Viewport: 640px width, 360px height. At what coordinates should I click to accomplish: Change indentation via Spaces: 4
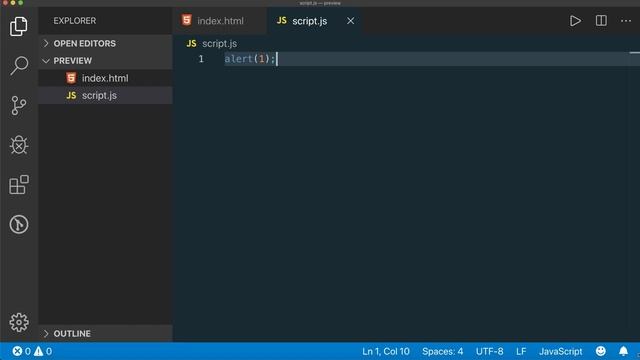tap(442, 351)
